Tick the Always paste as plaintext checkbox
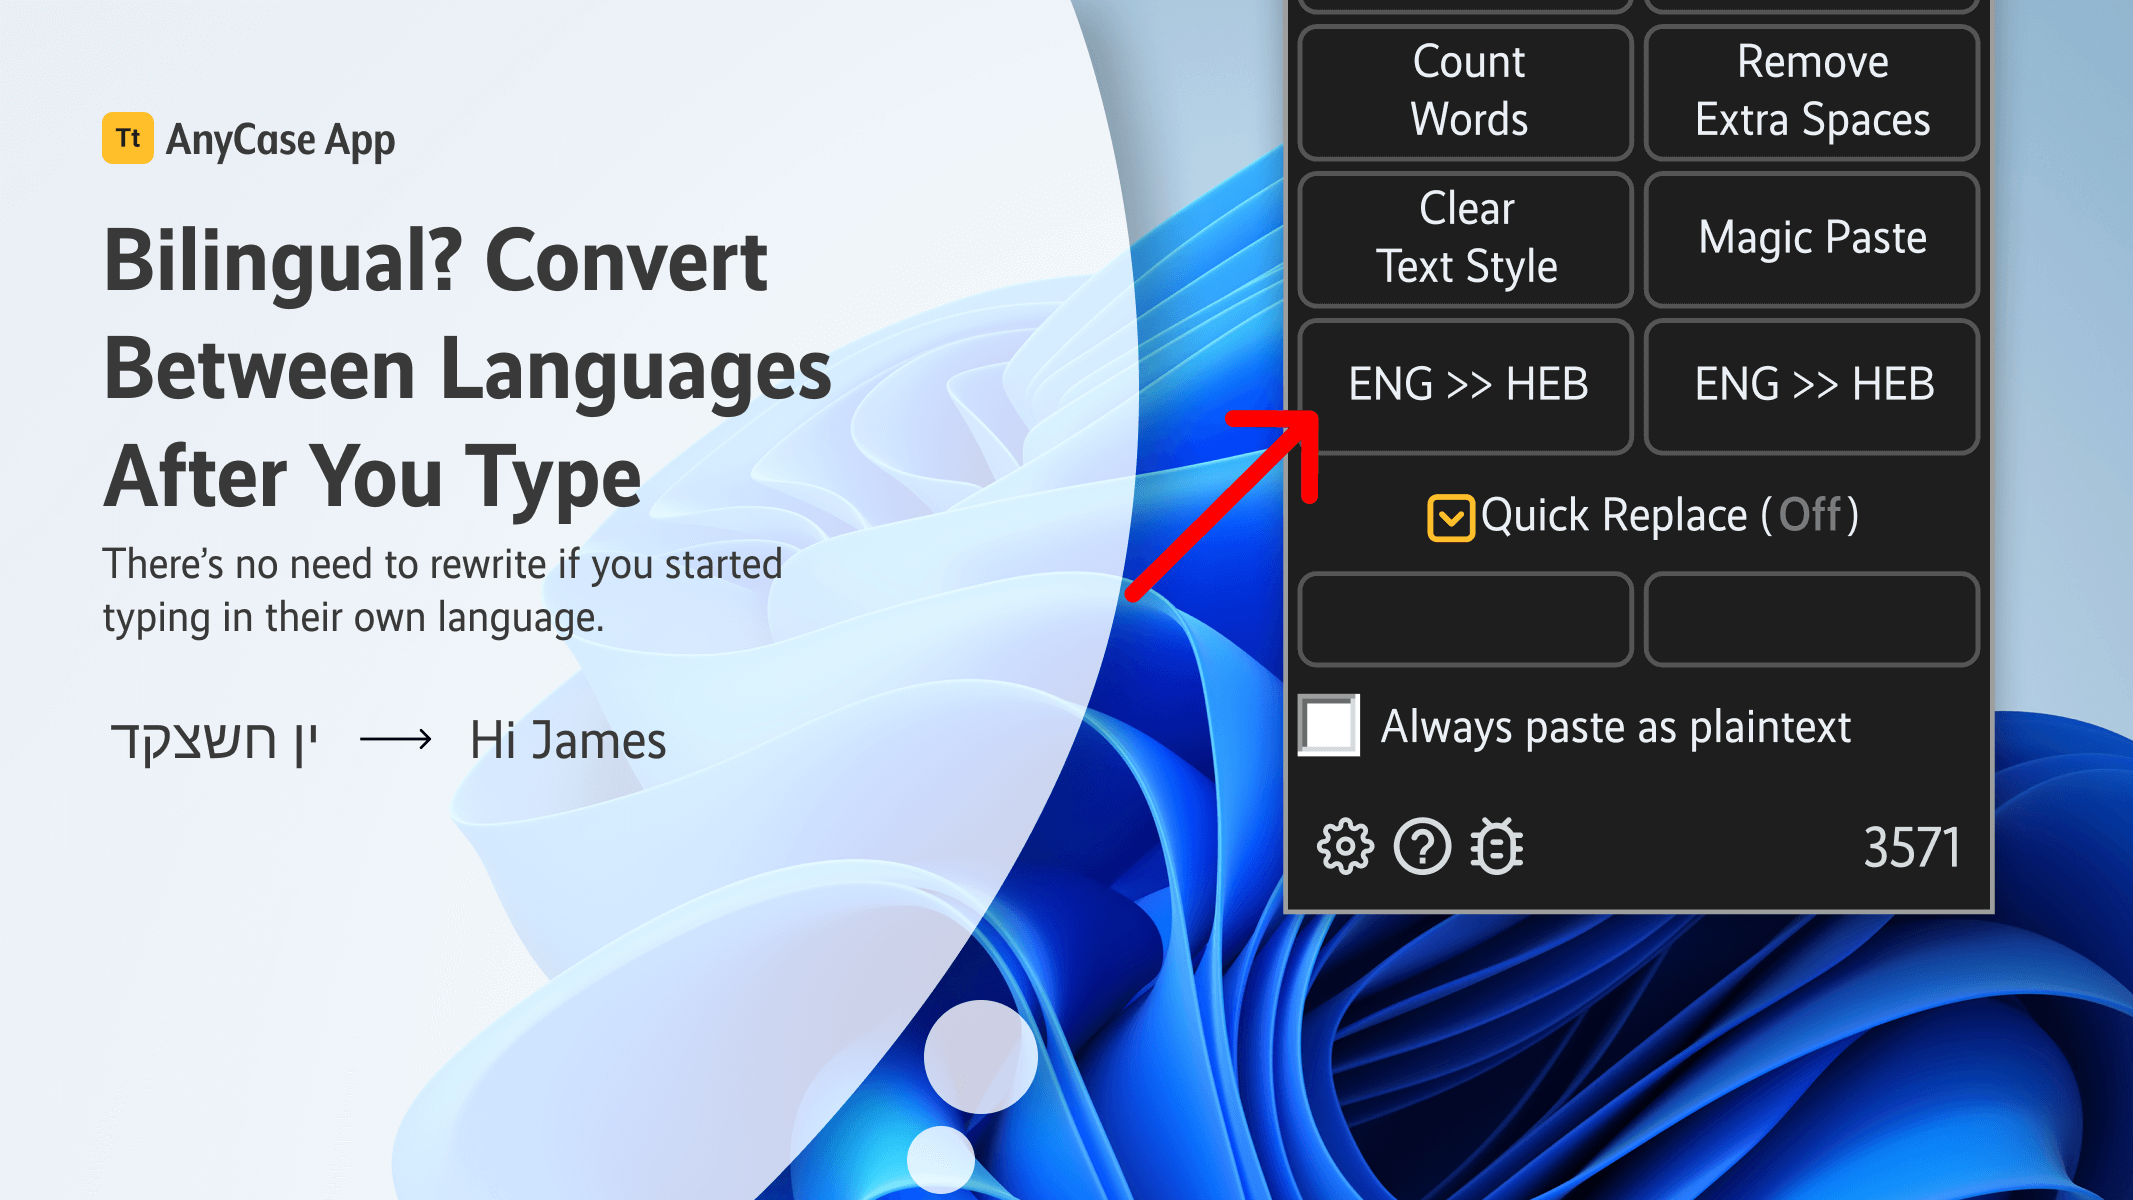 [1329, 725]
